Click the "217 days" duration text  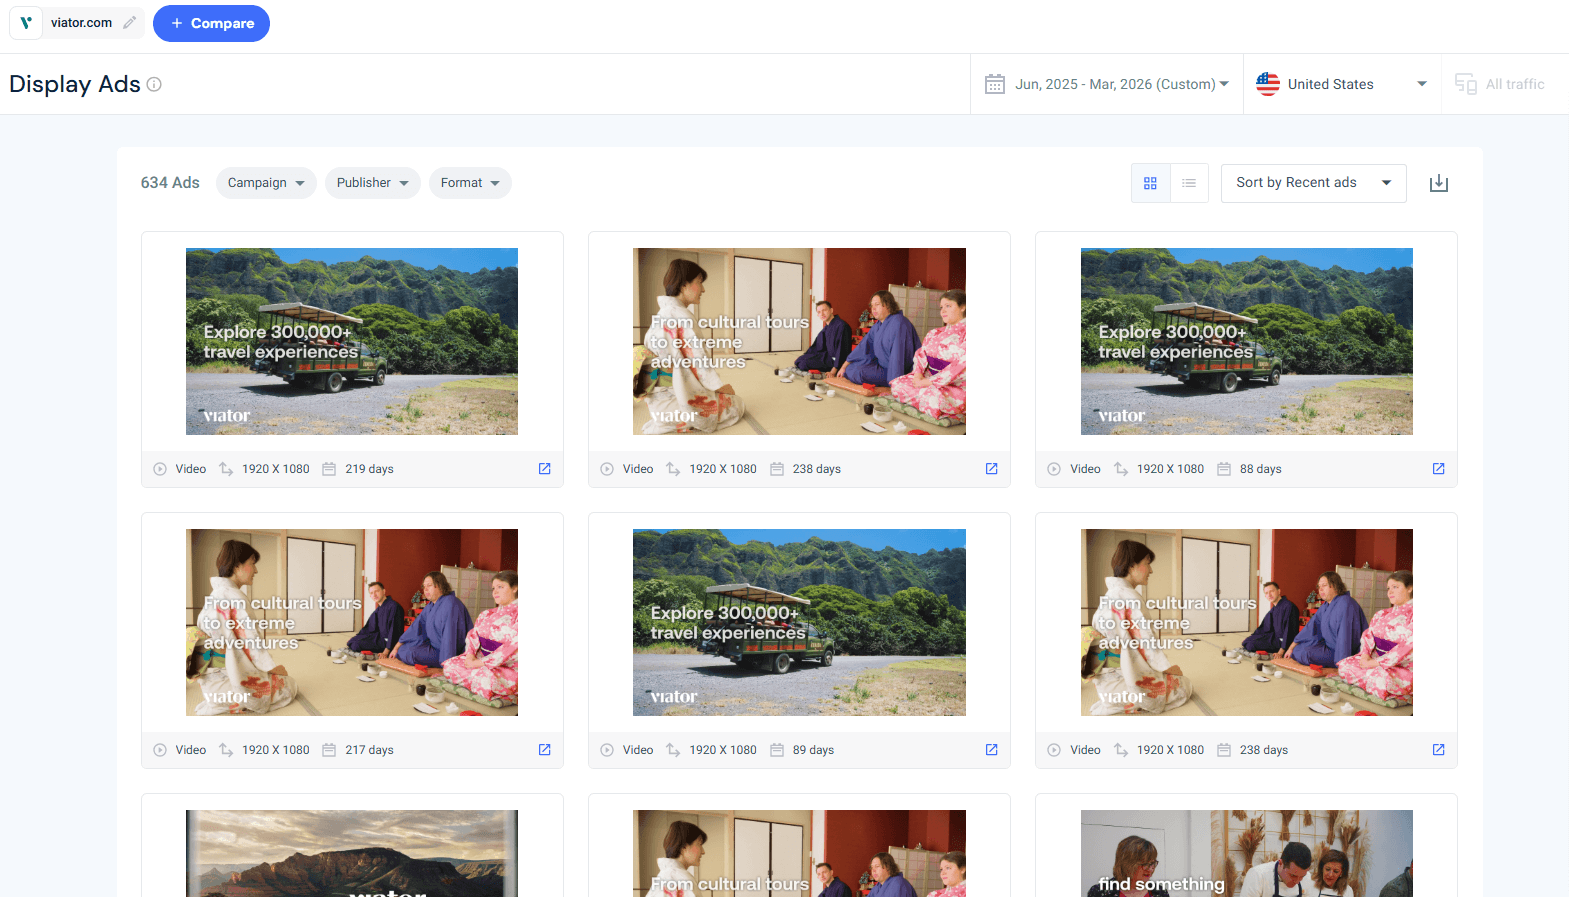(370, 750)
